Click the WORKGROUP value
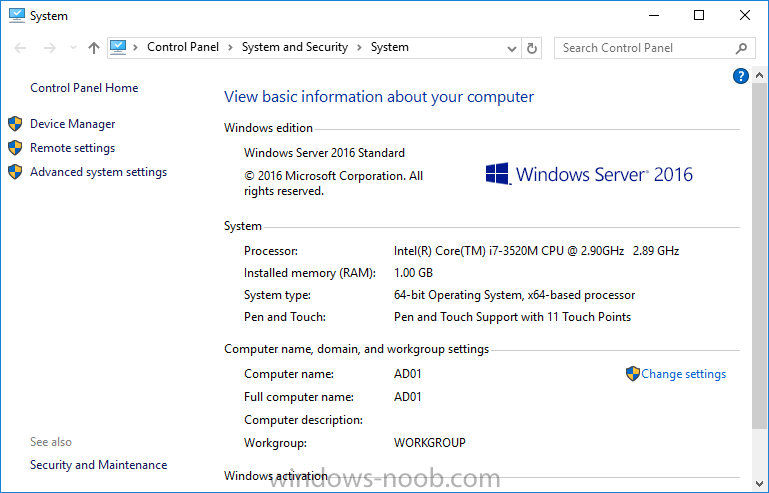Viewport: 769px width, 493px height. point(430,442)
